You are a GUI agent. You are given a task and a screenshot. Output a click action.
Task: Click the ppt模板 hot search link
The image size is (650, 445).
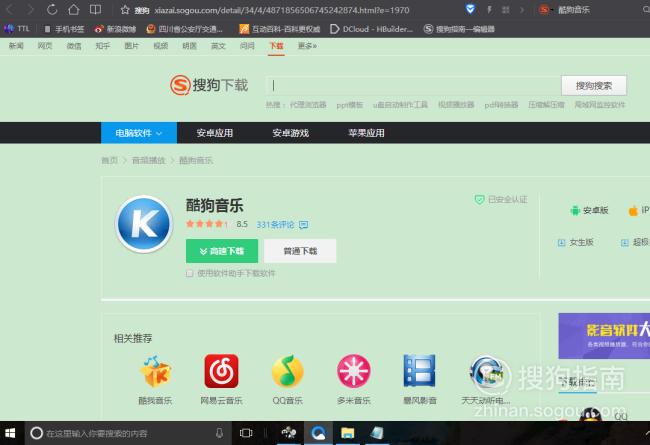(349, 105)
